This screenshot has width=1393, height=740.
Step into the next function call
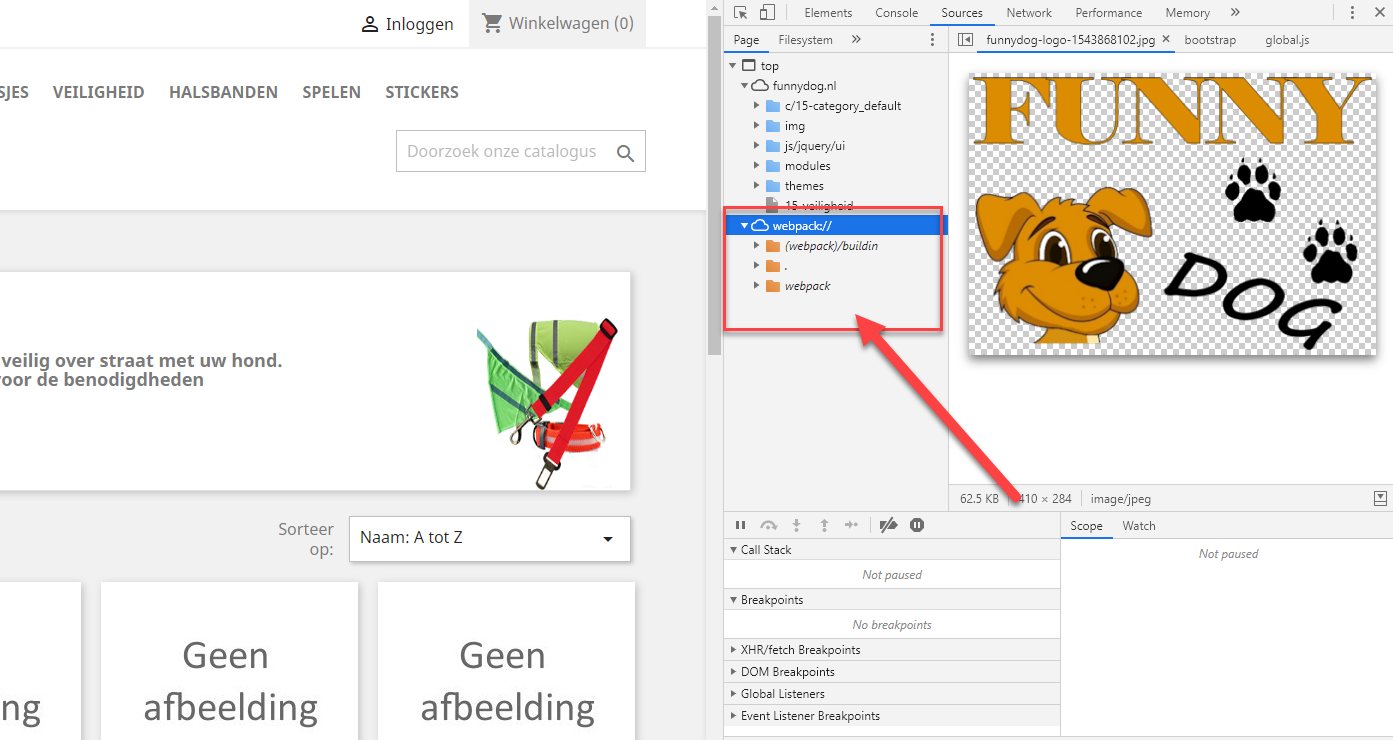pyautogui.click(x=797, y=525)
